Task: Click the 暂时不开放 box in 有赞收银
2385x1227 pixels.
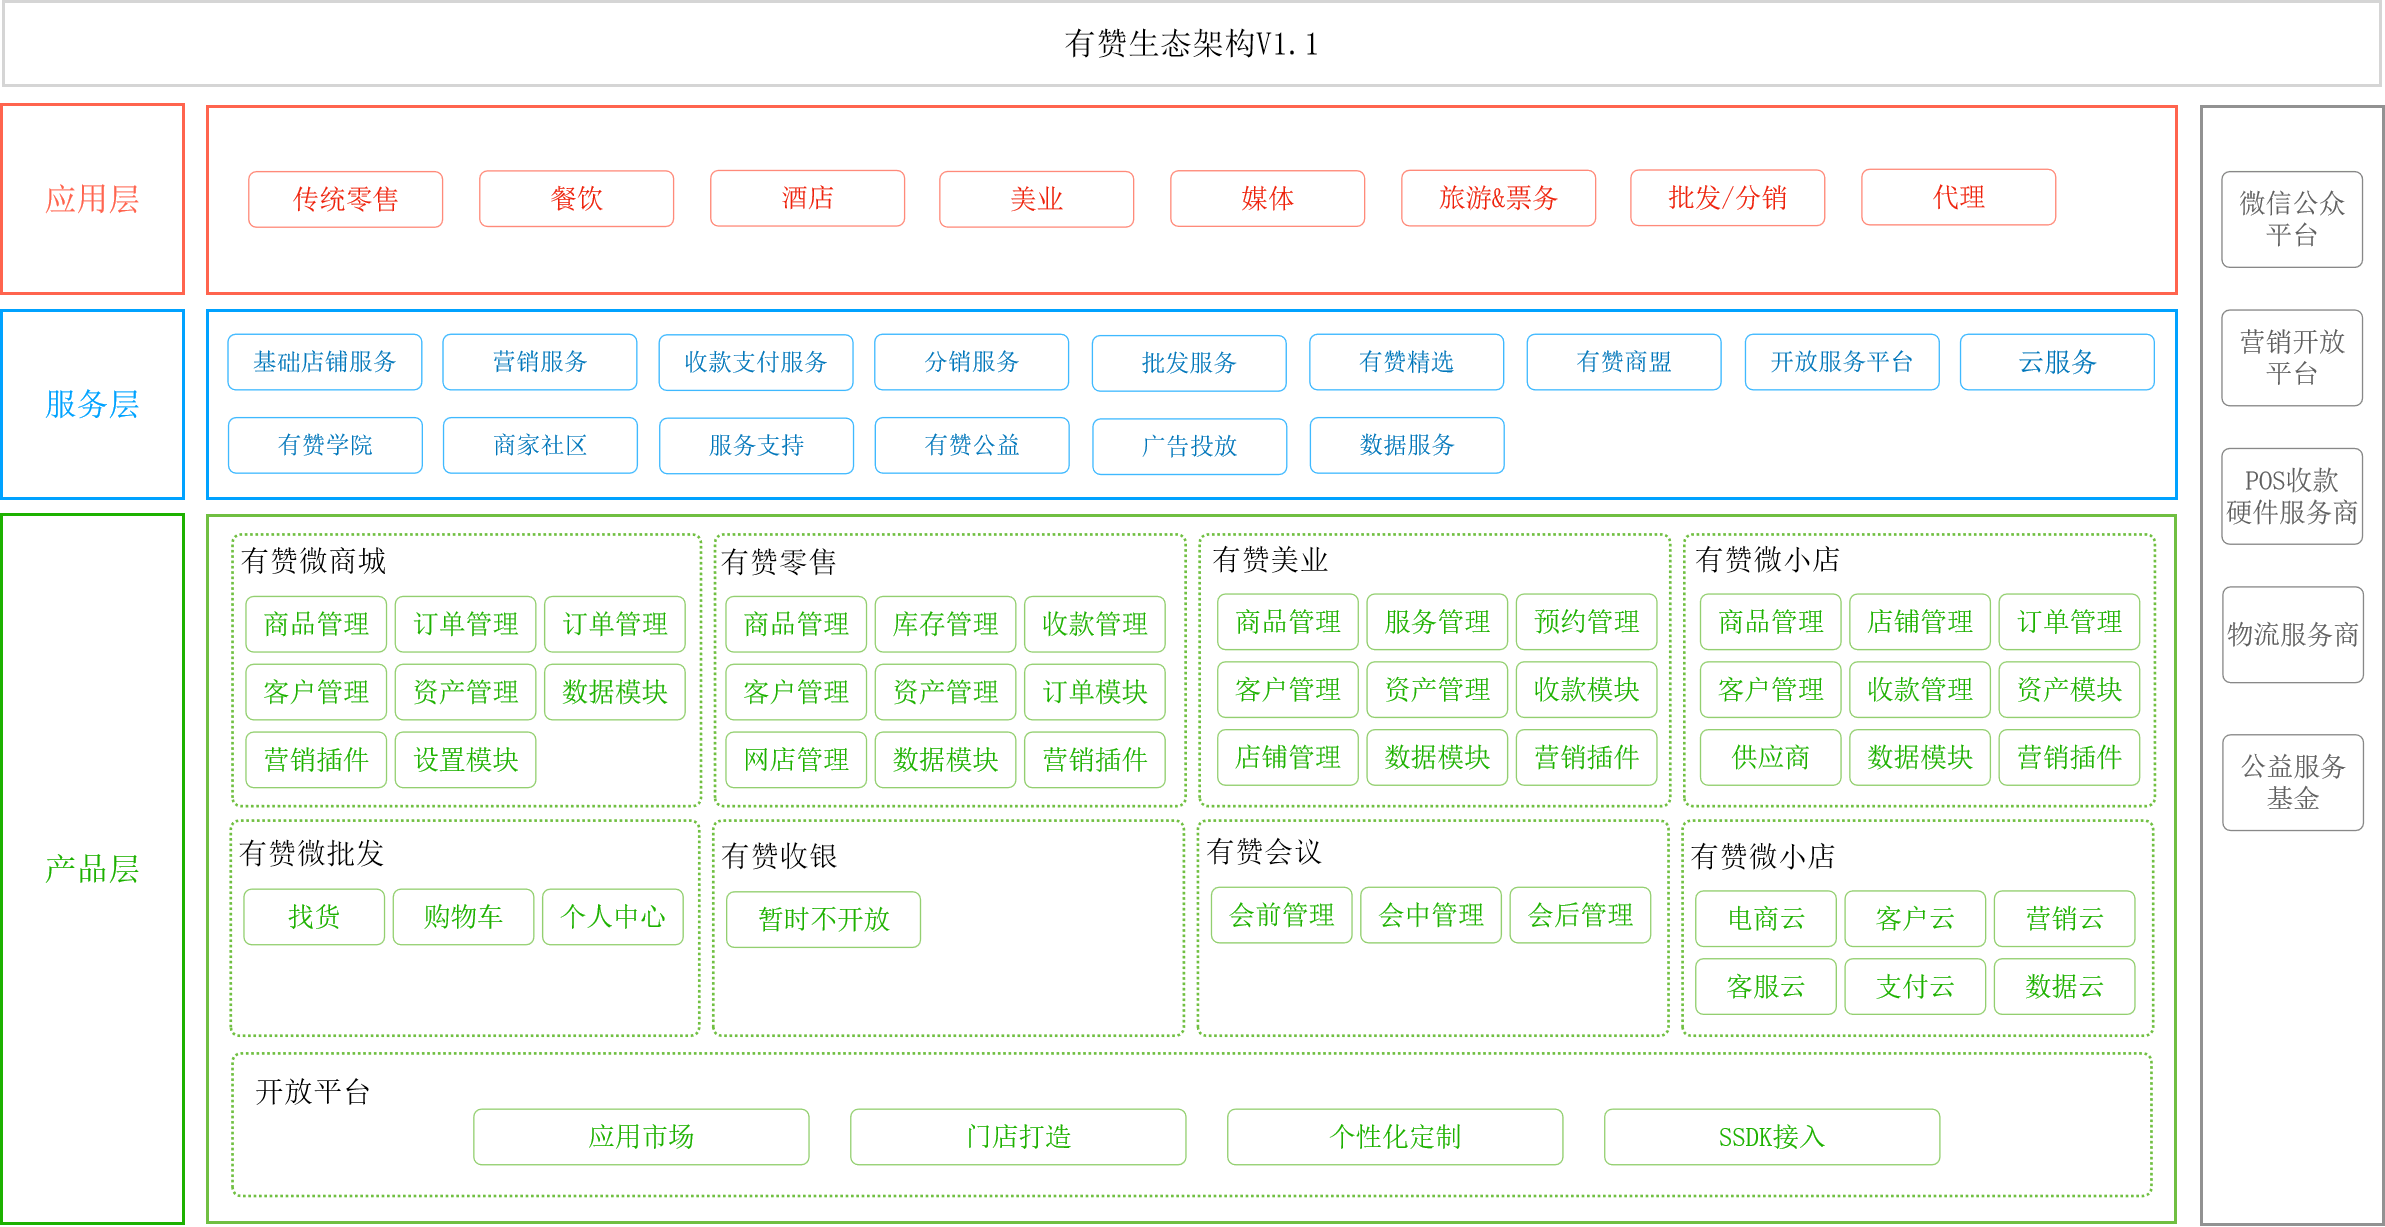Action: 823,919
